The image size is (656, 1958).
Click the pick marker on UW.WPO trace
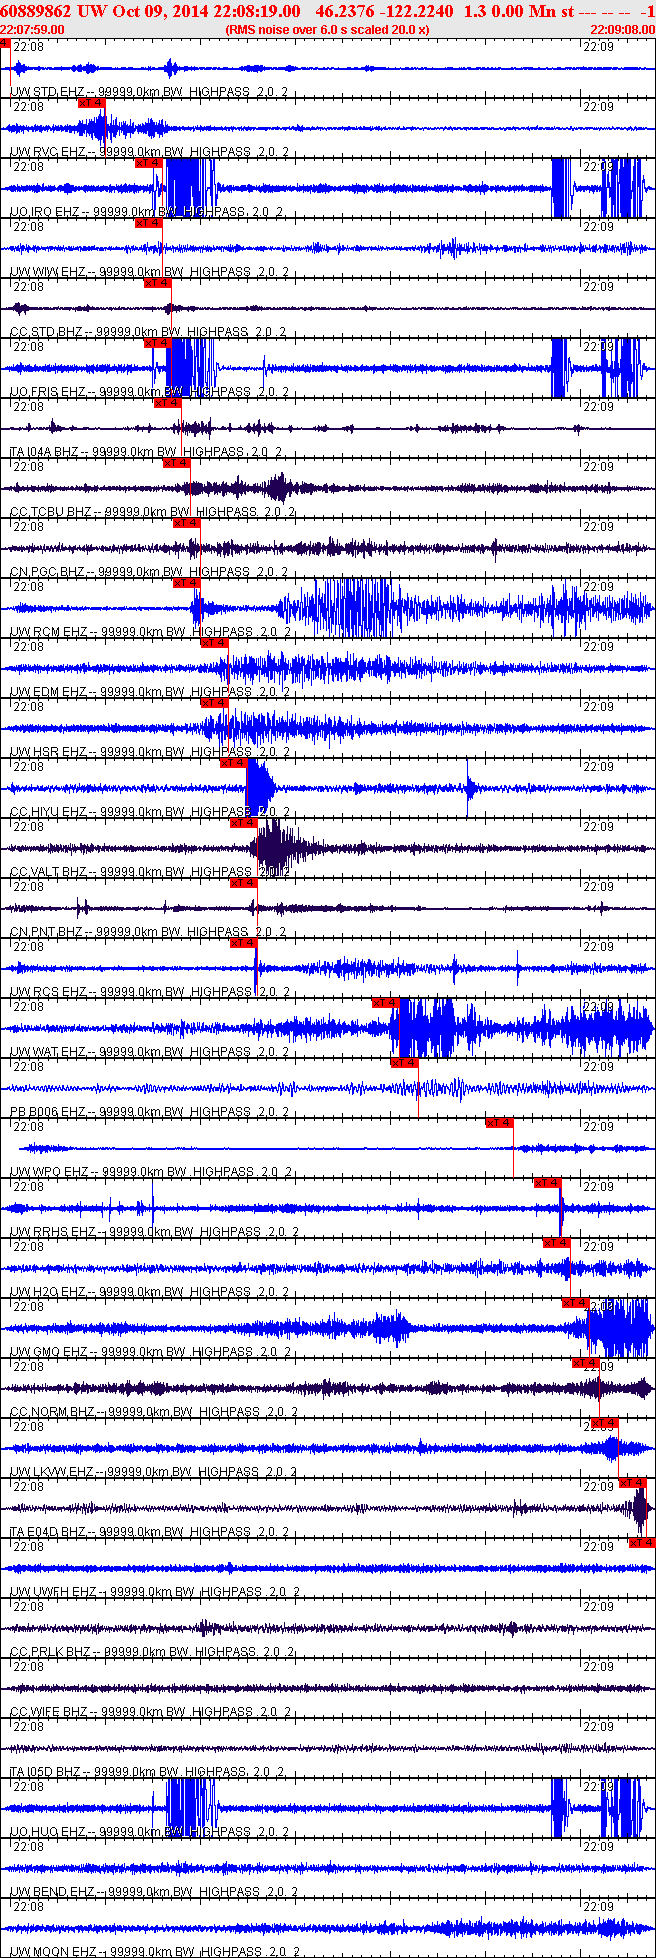[x=499, y=1123]
